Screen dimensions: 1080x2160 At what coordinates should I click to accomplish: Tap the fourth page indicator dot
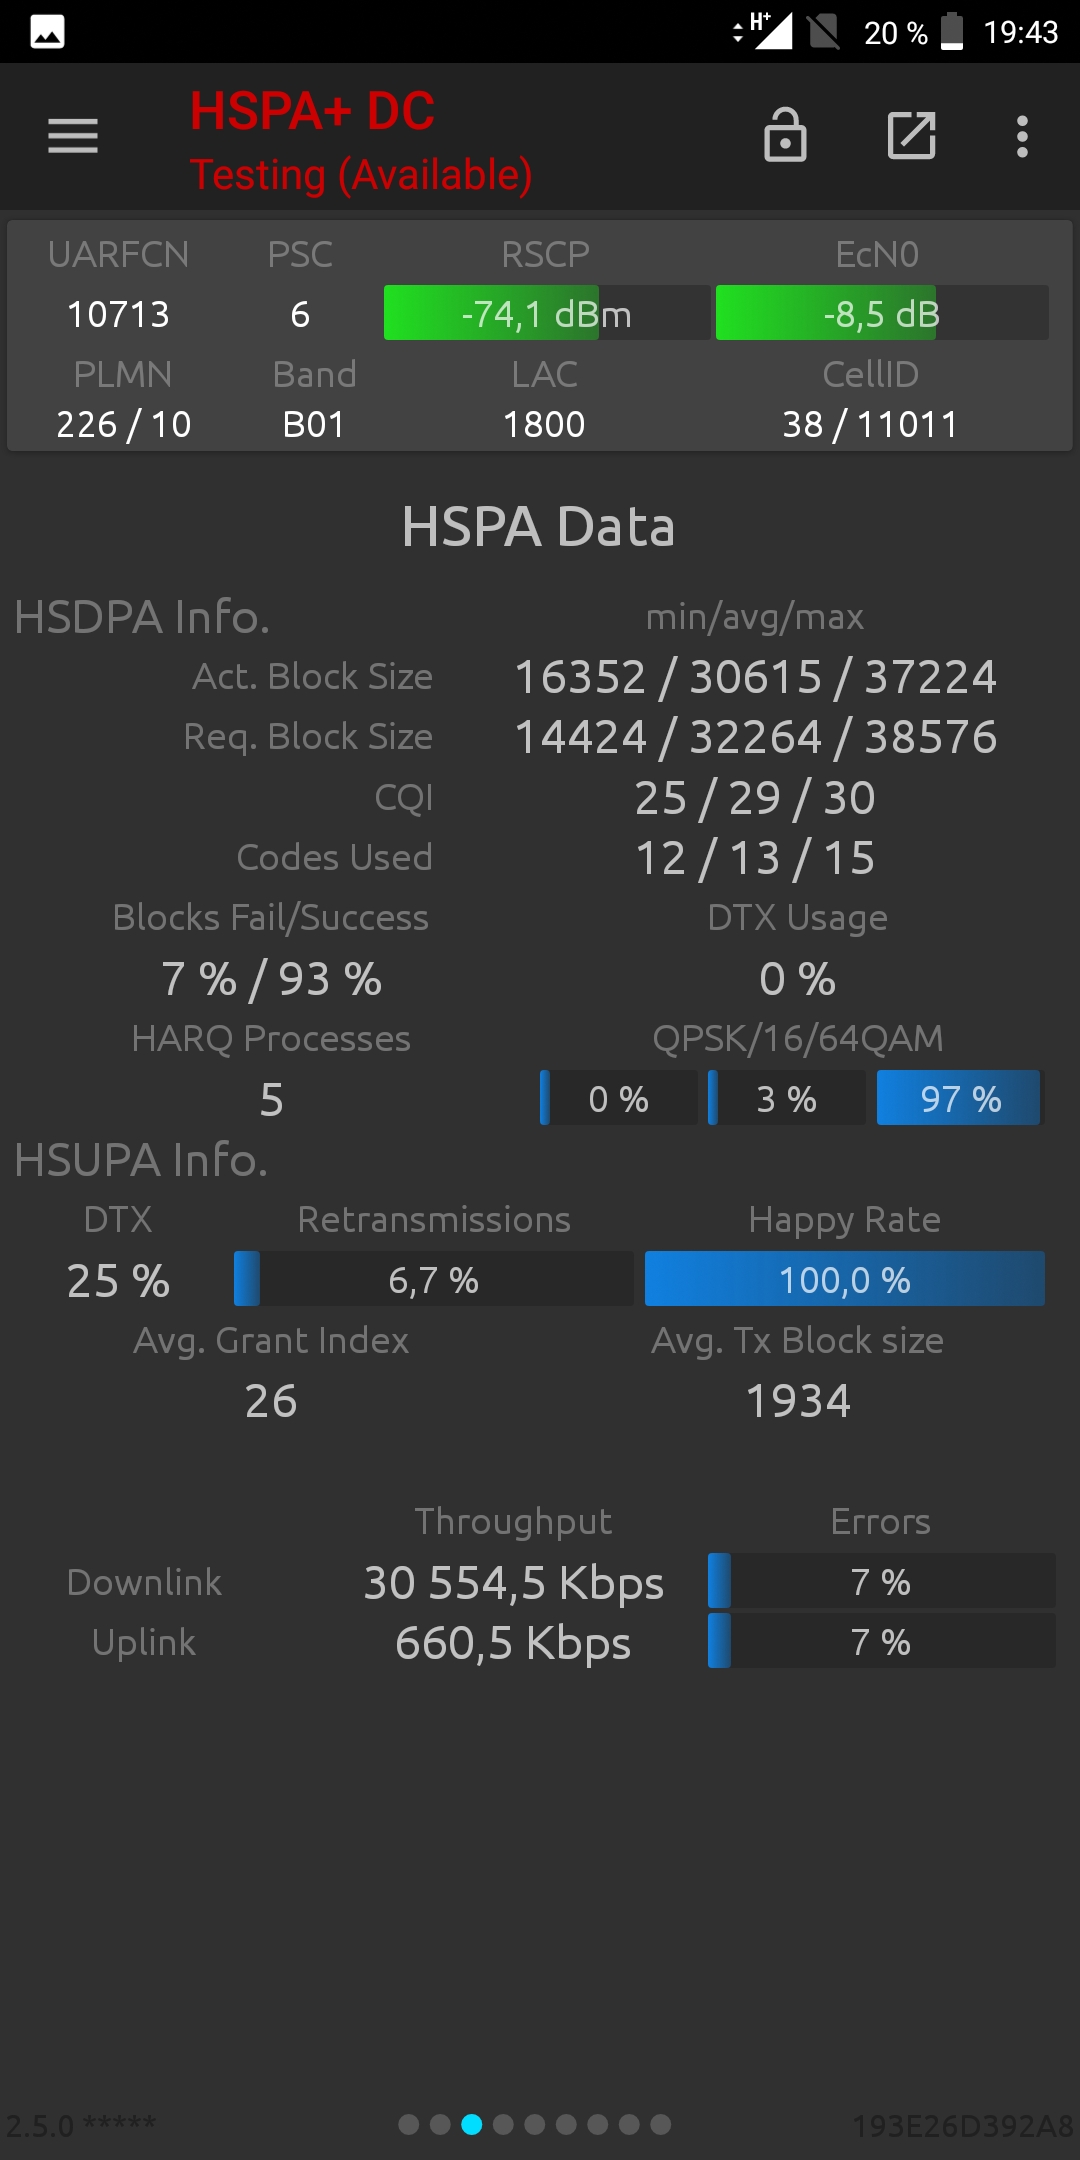click(x=503, y=2124)
